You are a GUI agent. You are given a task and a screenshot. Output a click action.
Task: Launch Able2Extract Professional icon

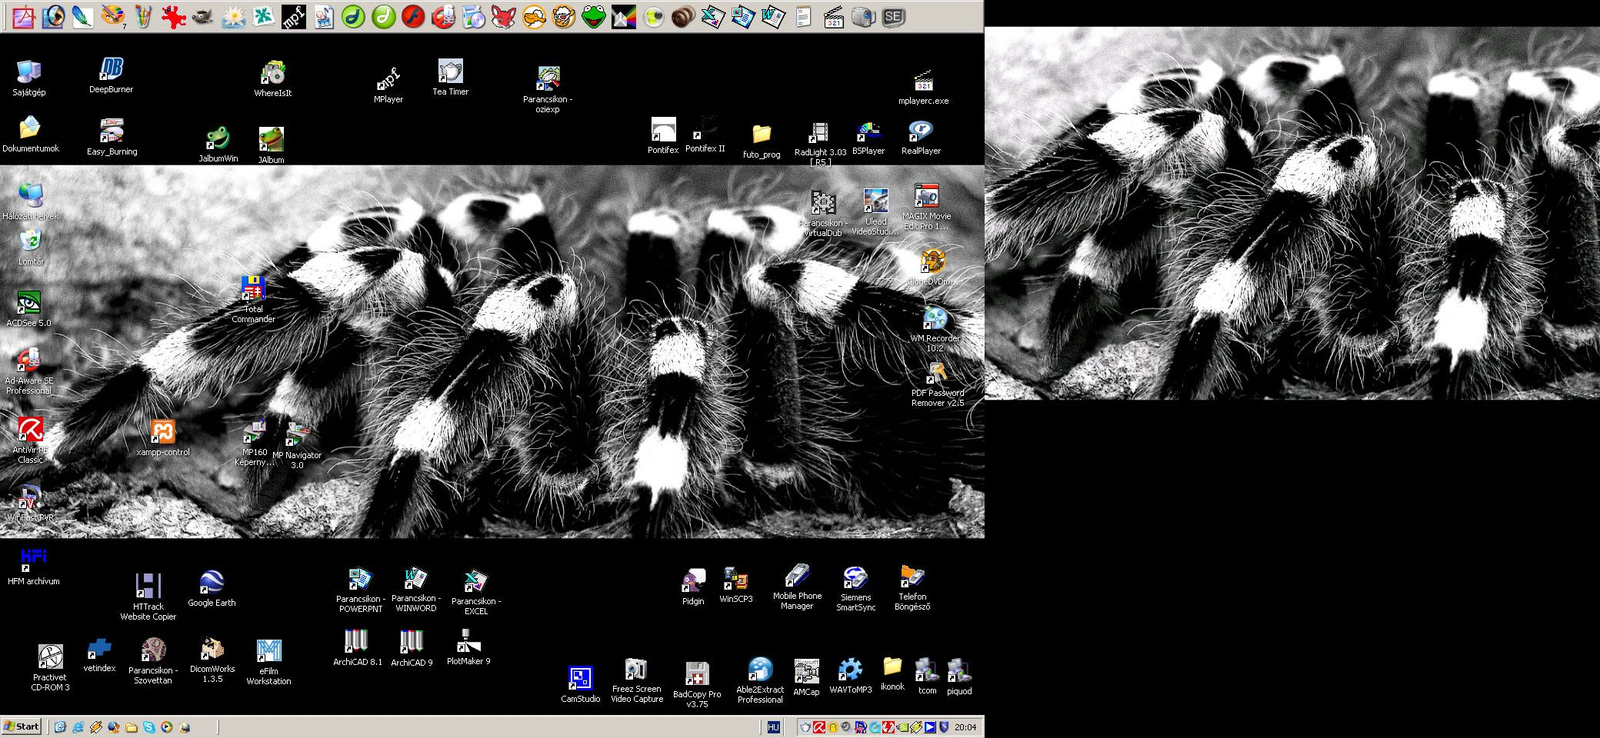tap(760, 681)
